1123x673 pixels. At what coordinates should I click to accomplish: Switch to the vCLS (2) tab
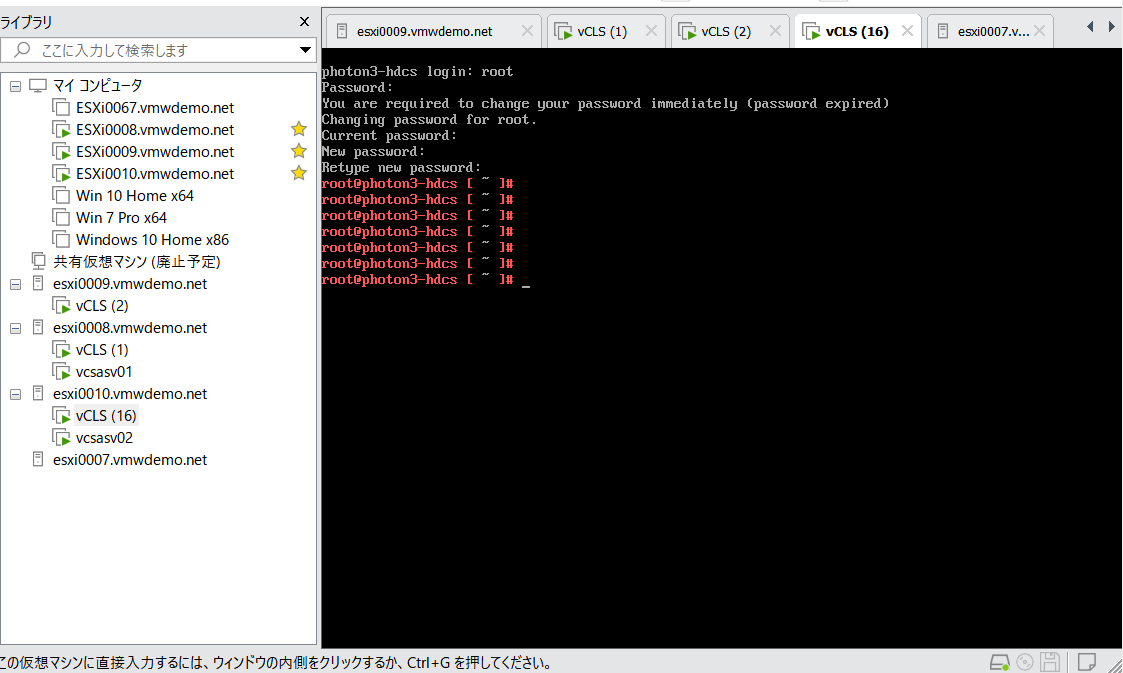[x=726, y=32]
